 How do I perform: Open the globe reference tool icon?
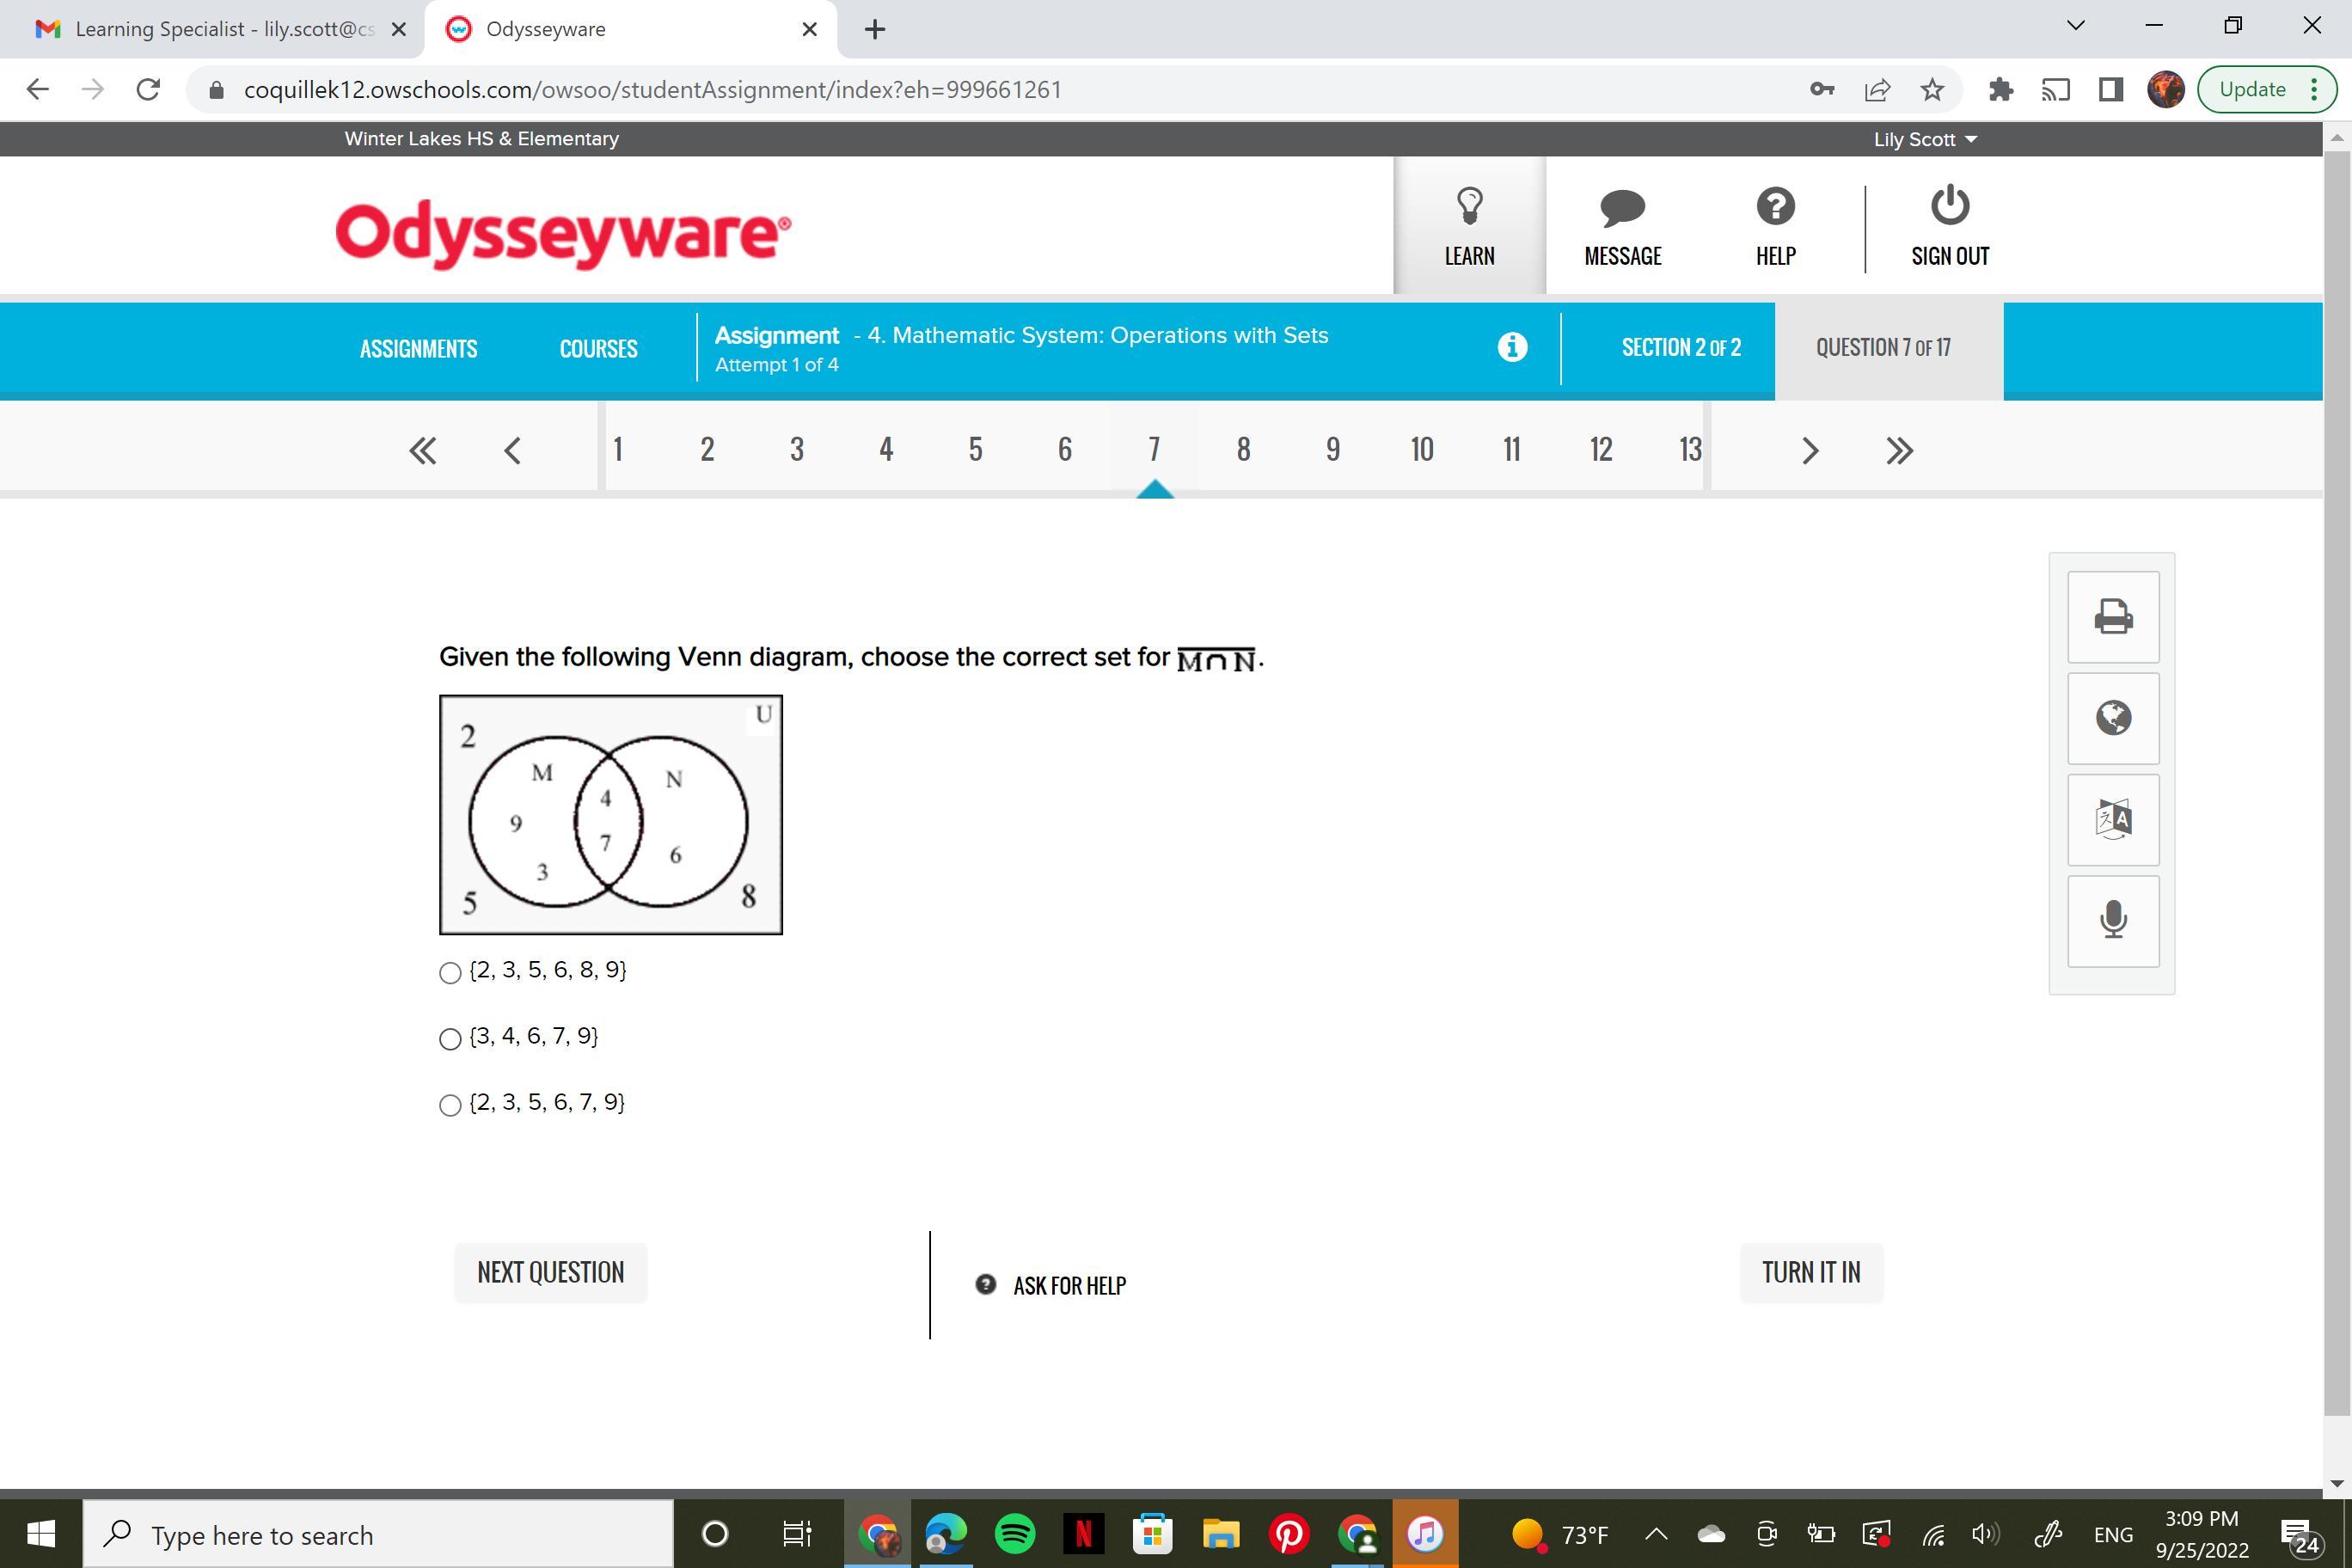coord(2112,718)
